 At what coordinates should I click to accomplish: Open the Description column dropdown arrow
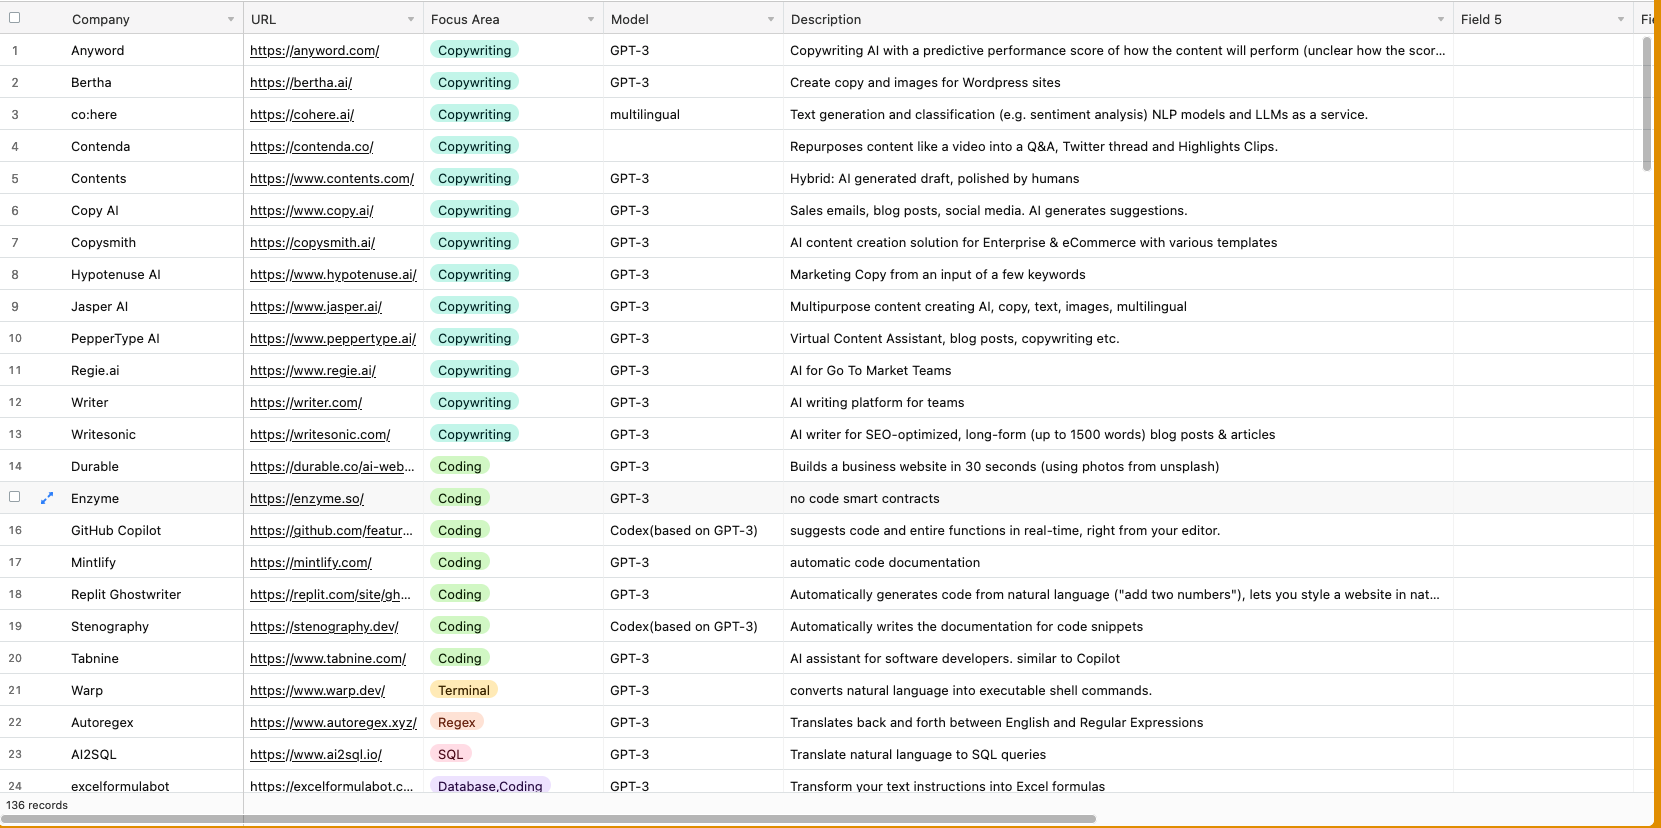point(1441,20)
